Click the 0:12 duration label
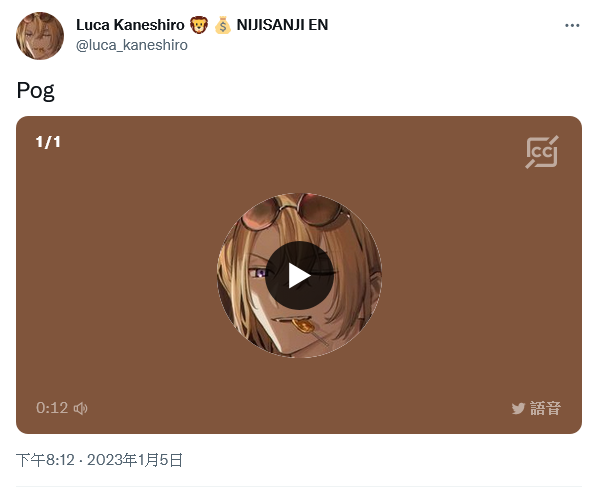 click(52, 408)
